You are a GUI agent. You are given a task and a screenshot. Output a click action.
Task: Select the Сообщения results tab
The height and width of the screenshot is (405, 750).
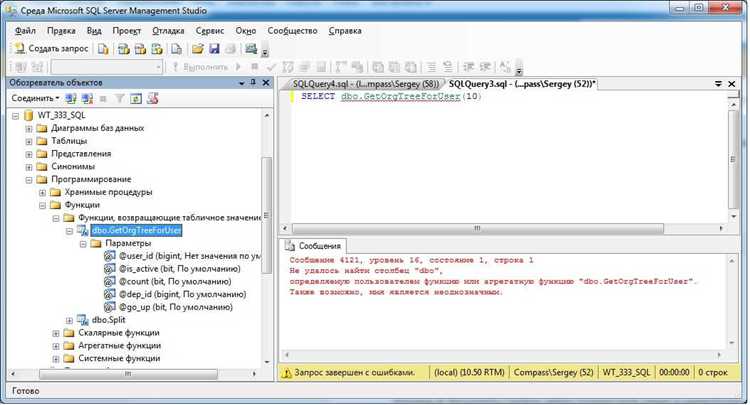click(x=318, y=245)
